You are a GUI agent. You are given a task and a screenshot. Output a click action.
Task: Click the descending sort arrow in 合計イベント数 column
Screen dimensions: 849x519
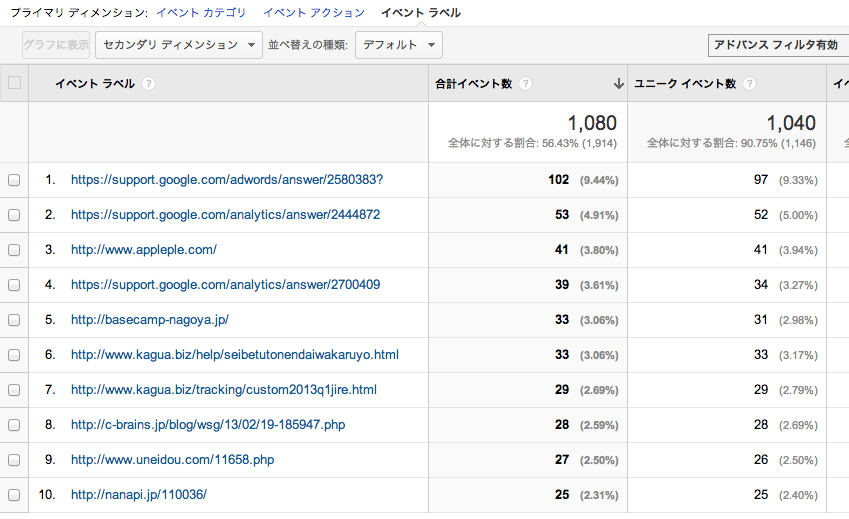click(x=618, y=85)
